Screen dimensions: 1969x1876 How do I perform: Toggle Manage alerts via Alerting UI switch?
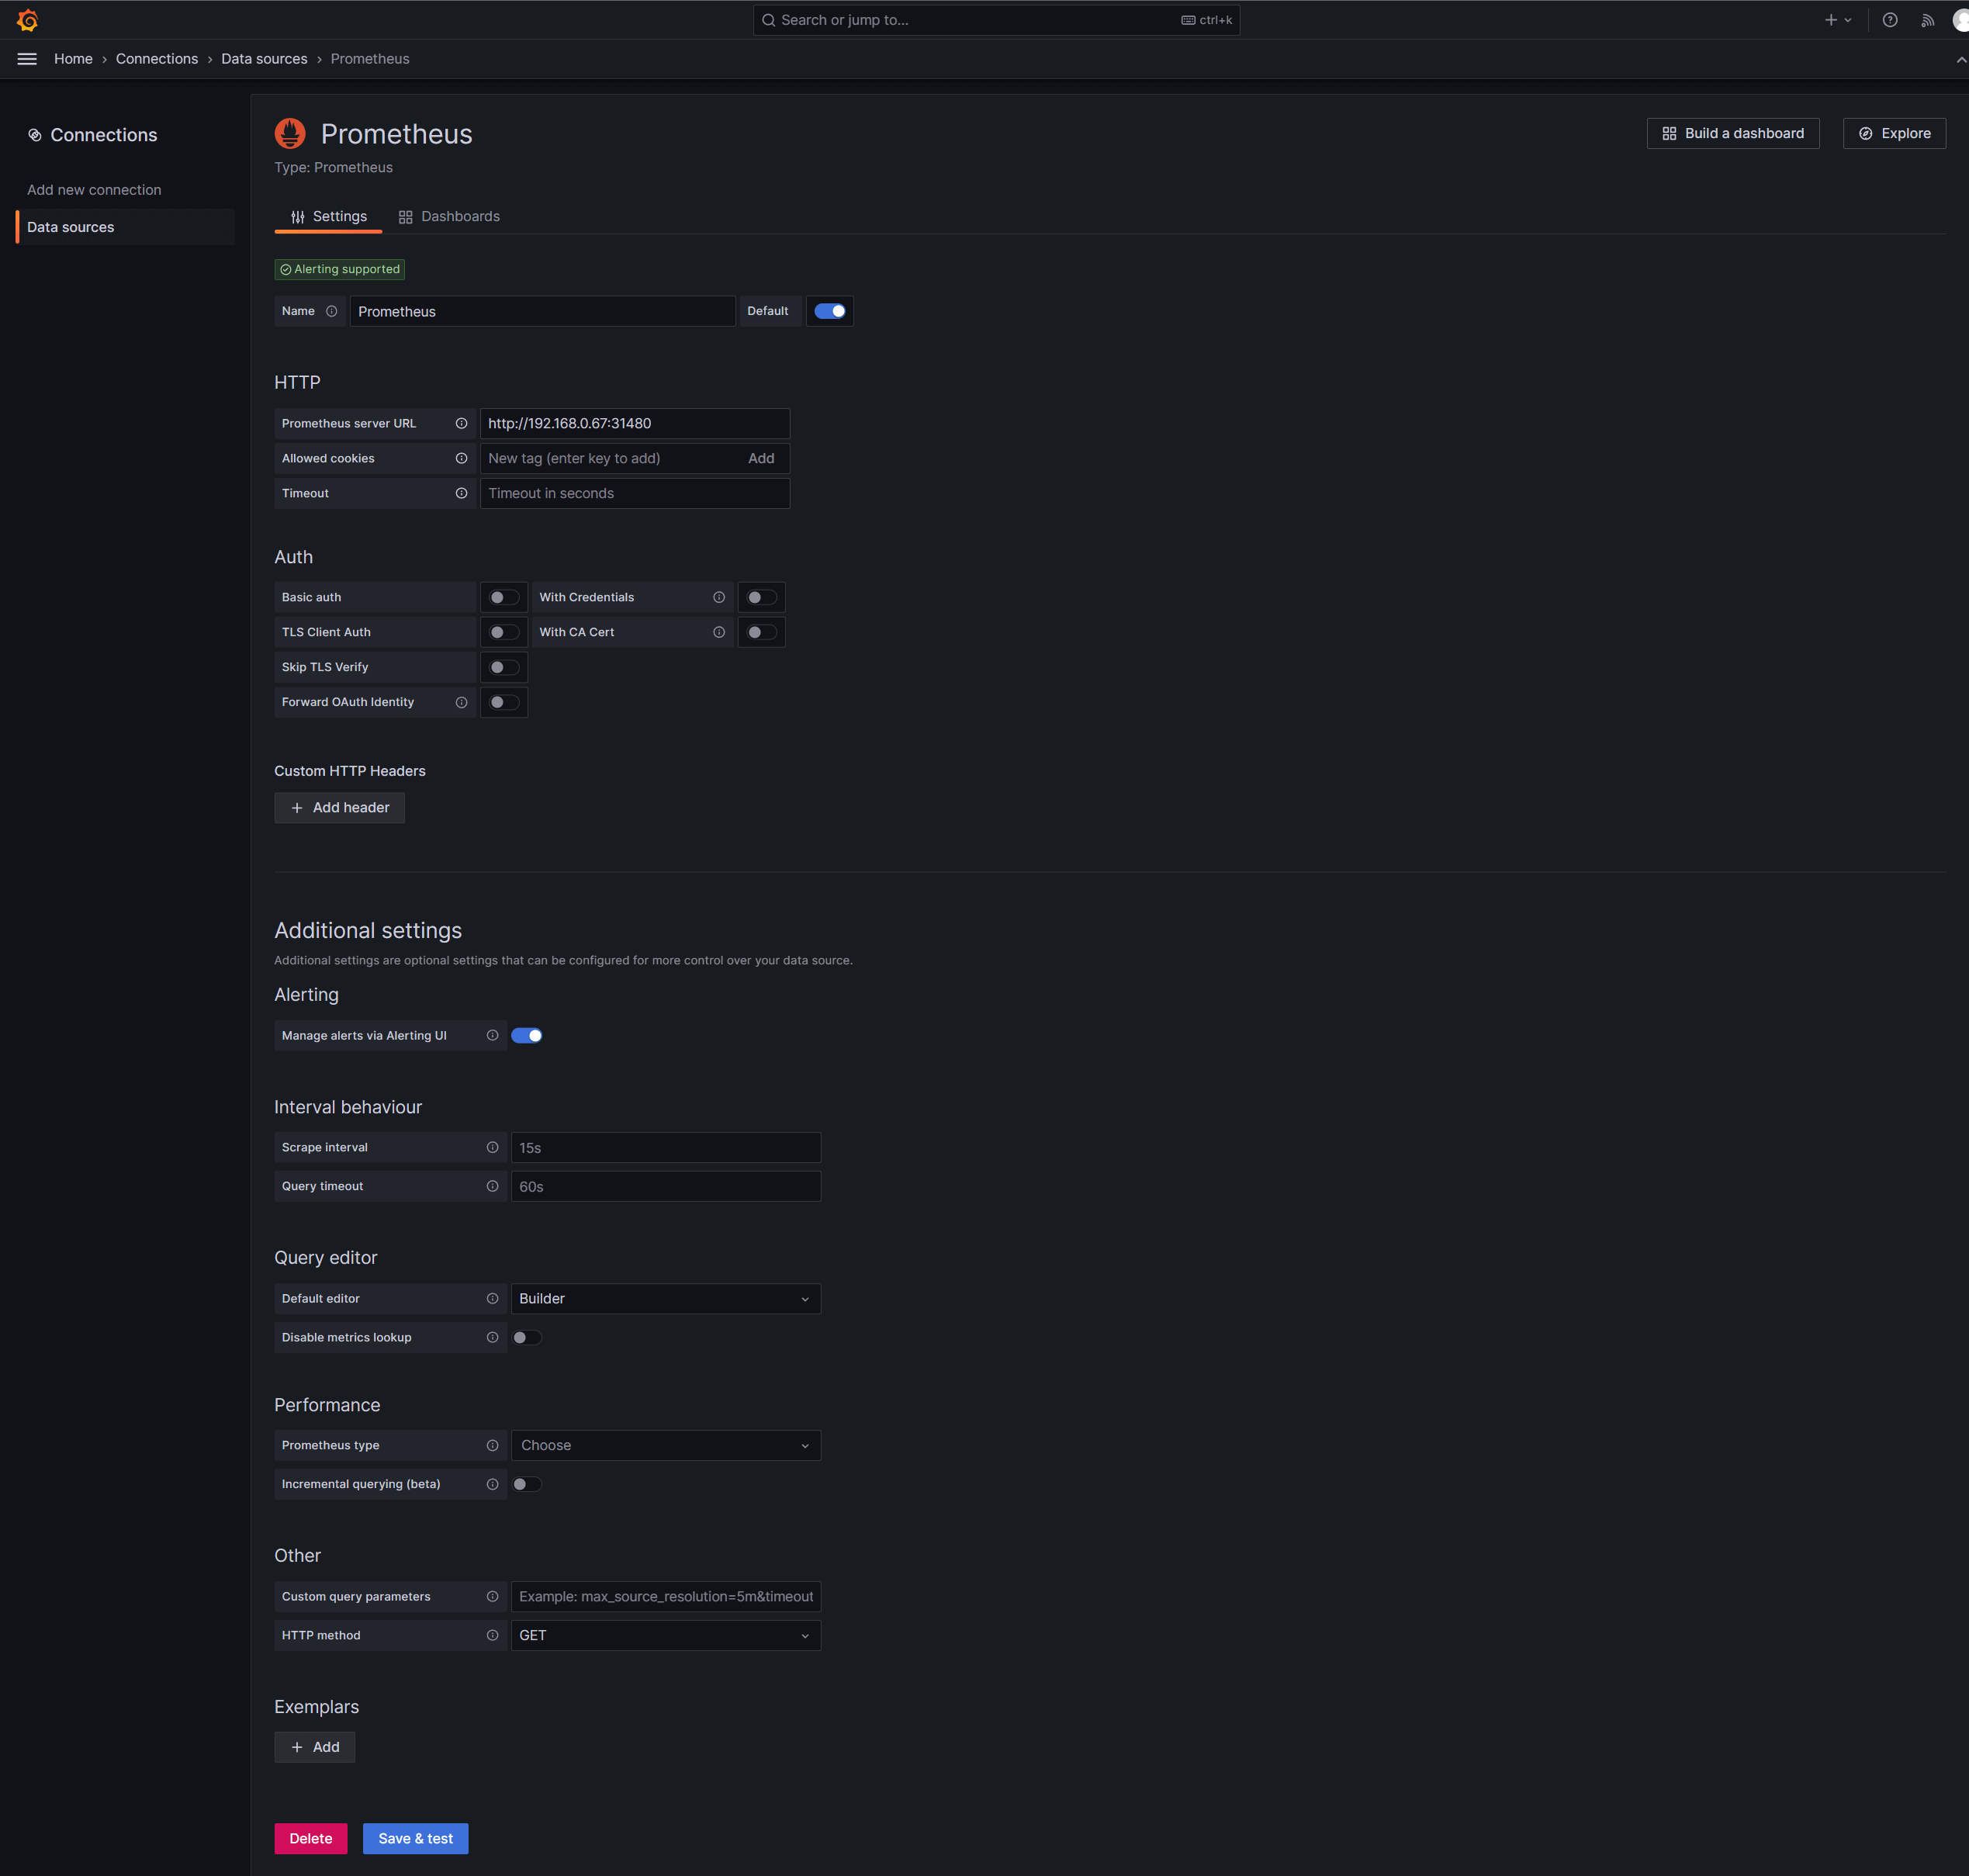(x=527, y=1035)
